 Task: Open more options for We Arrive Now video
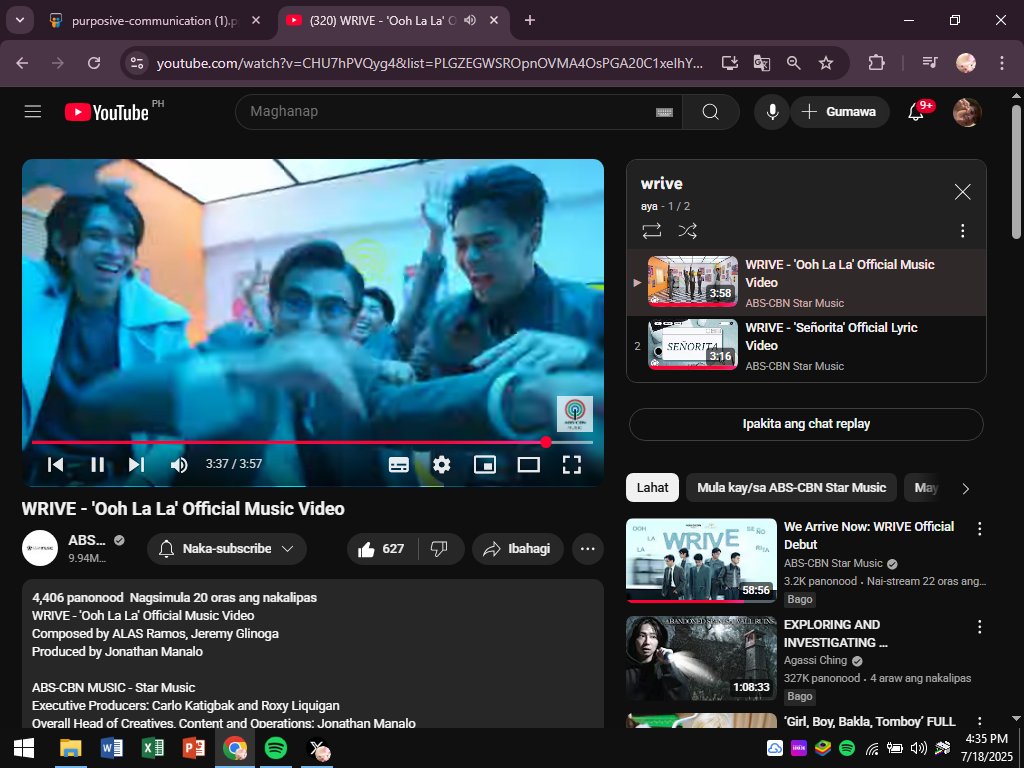[x=979, y=529]
